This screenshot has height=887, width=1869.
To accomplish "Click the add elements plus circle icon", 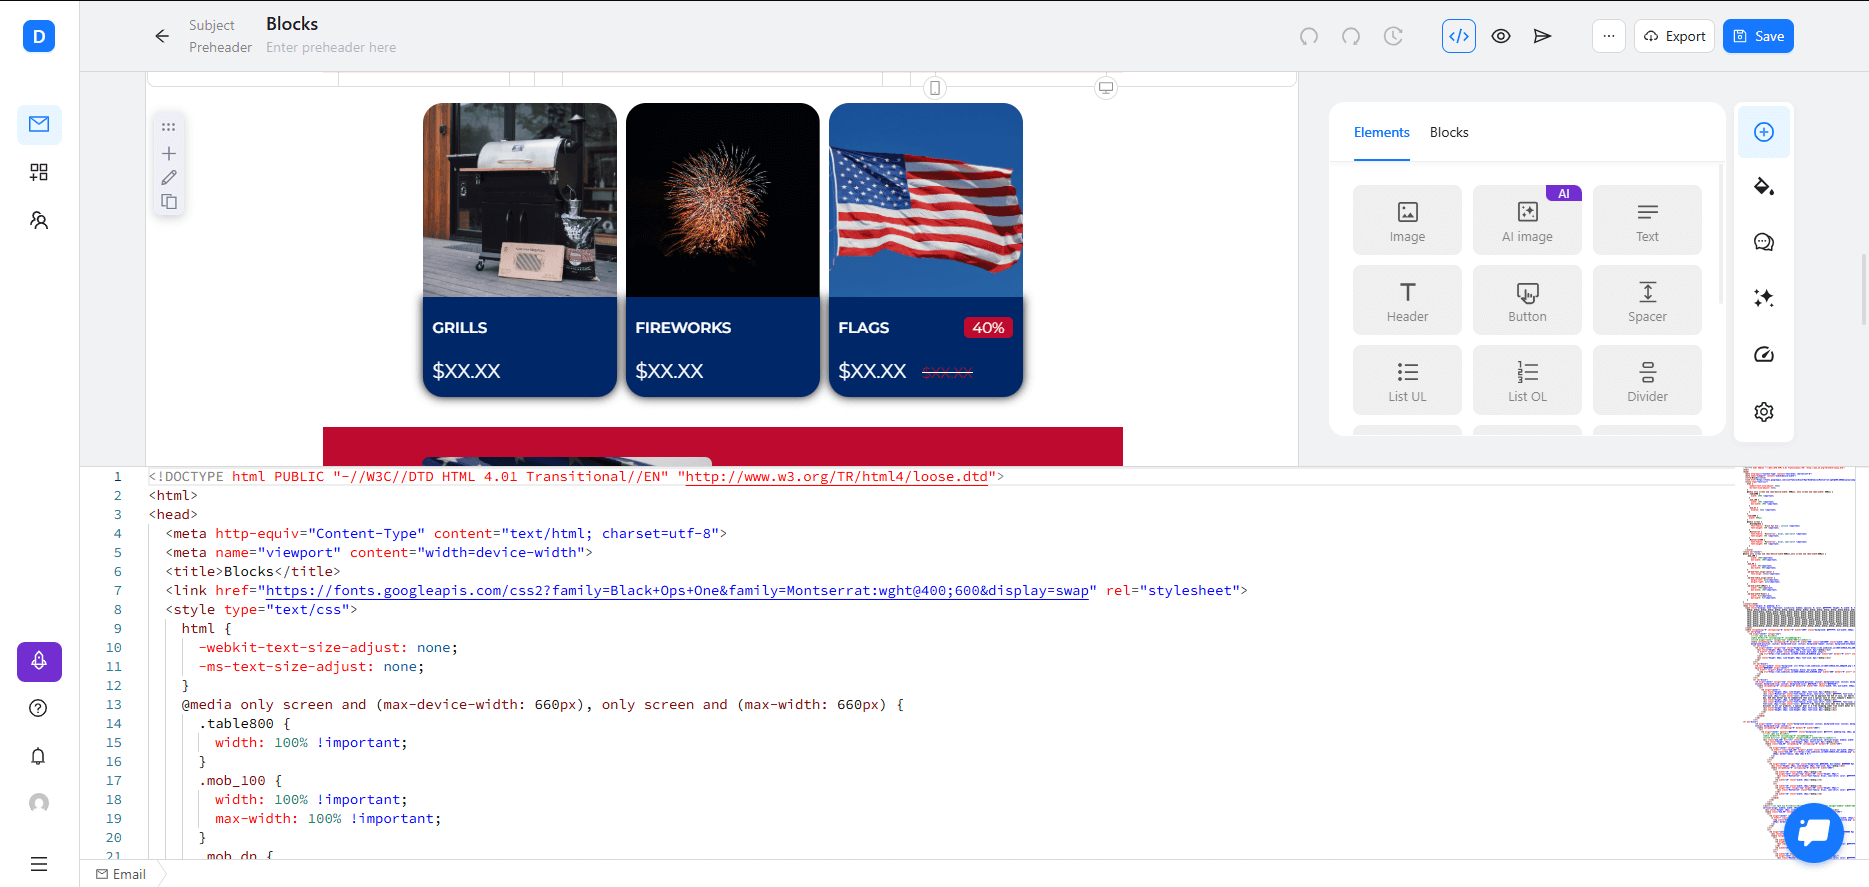I will tap(1764, 132).
